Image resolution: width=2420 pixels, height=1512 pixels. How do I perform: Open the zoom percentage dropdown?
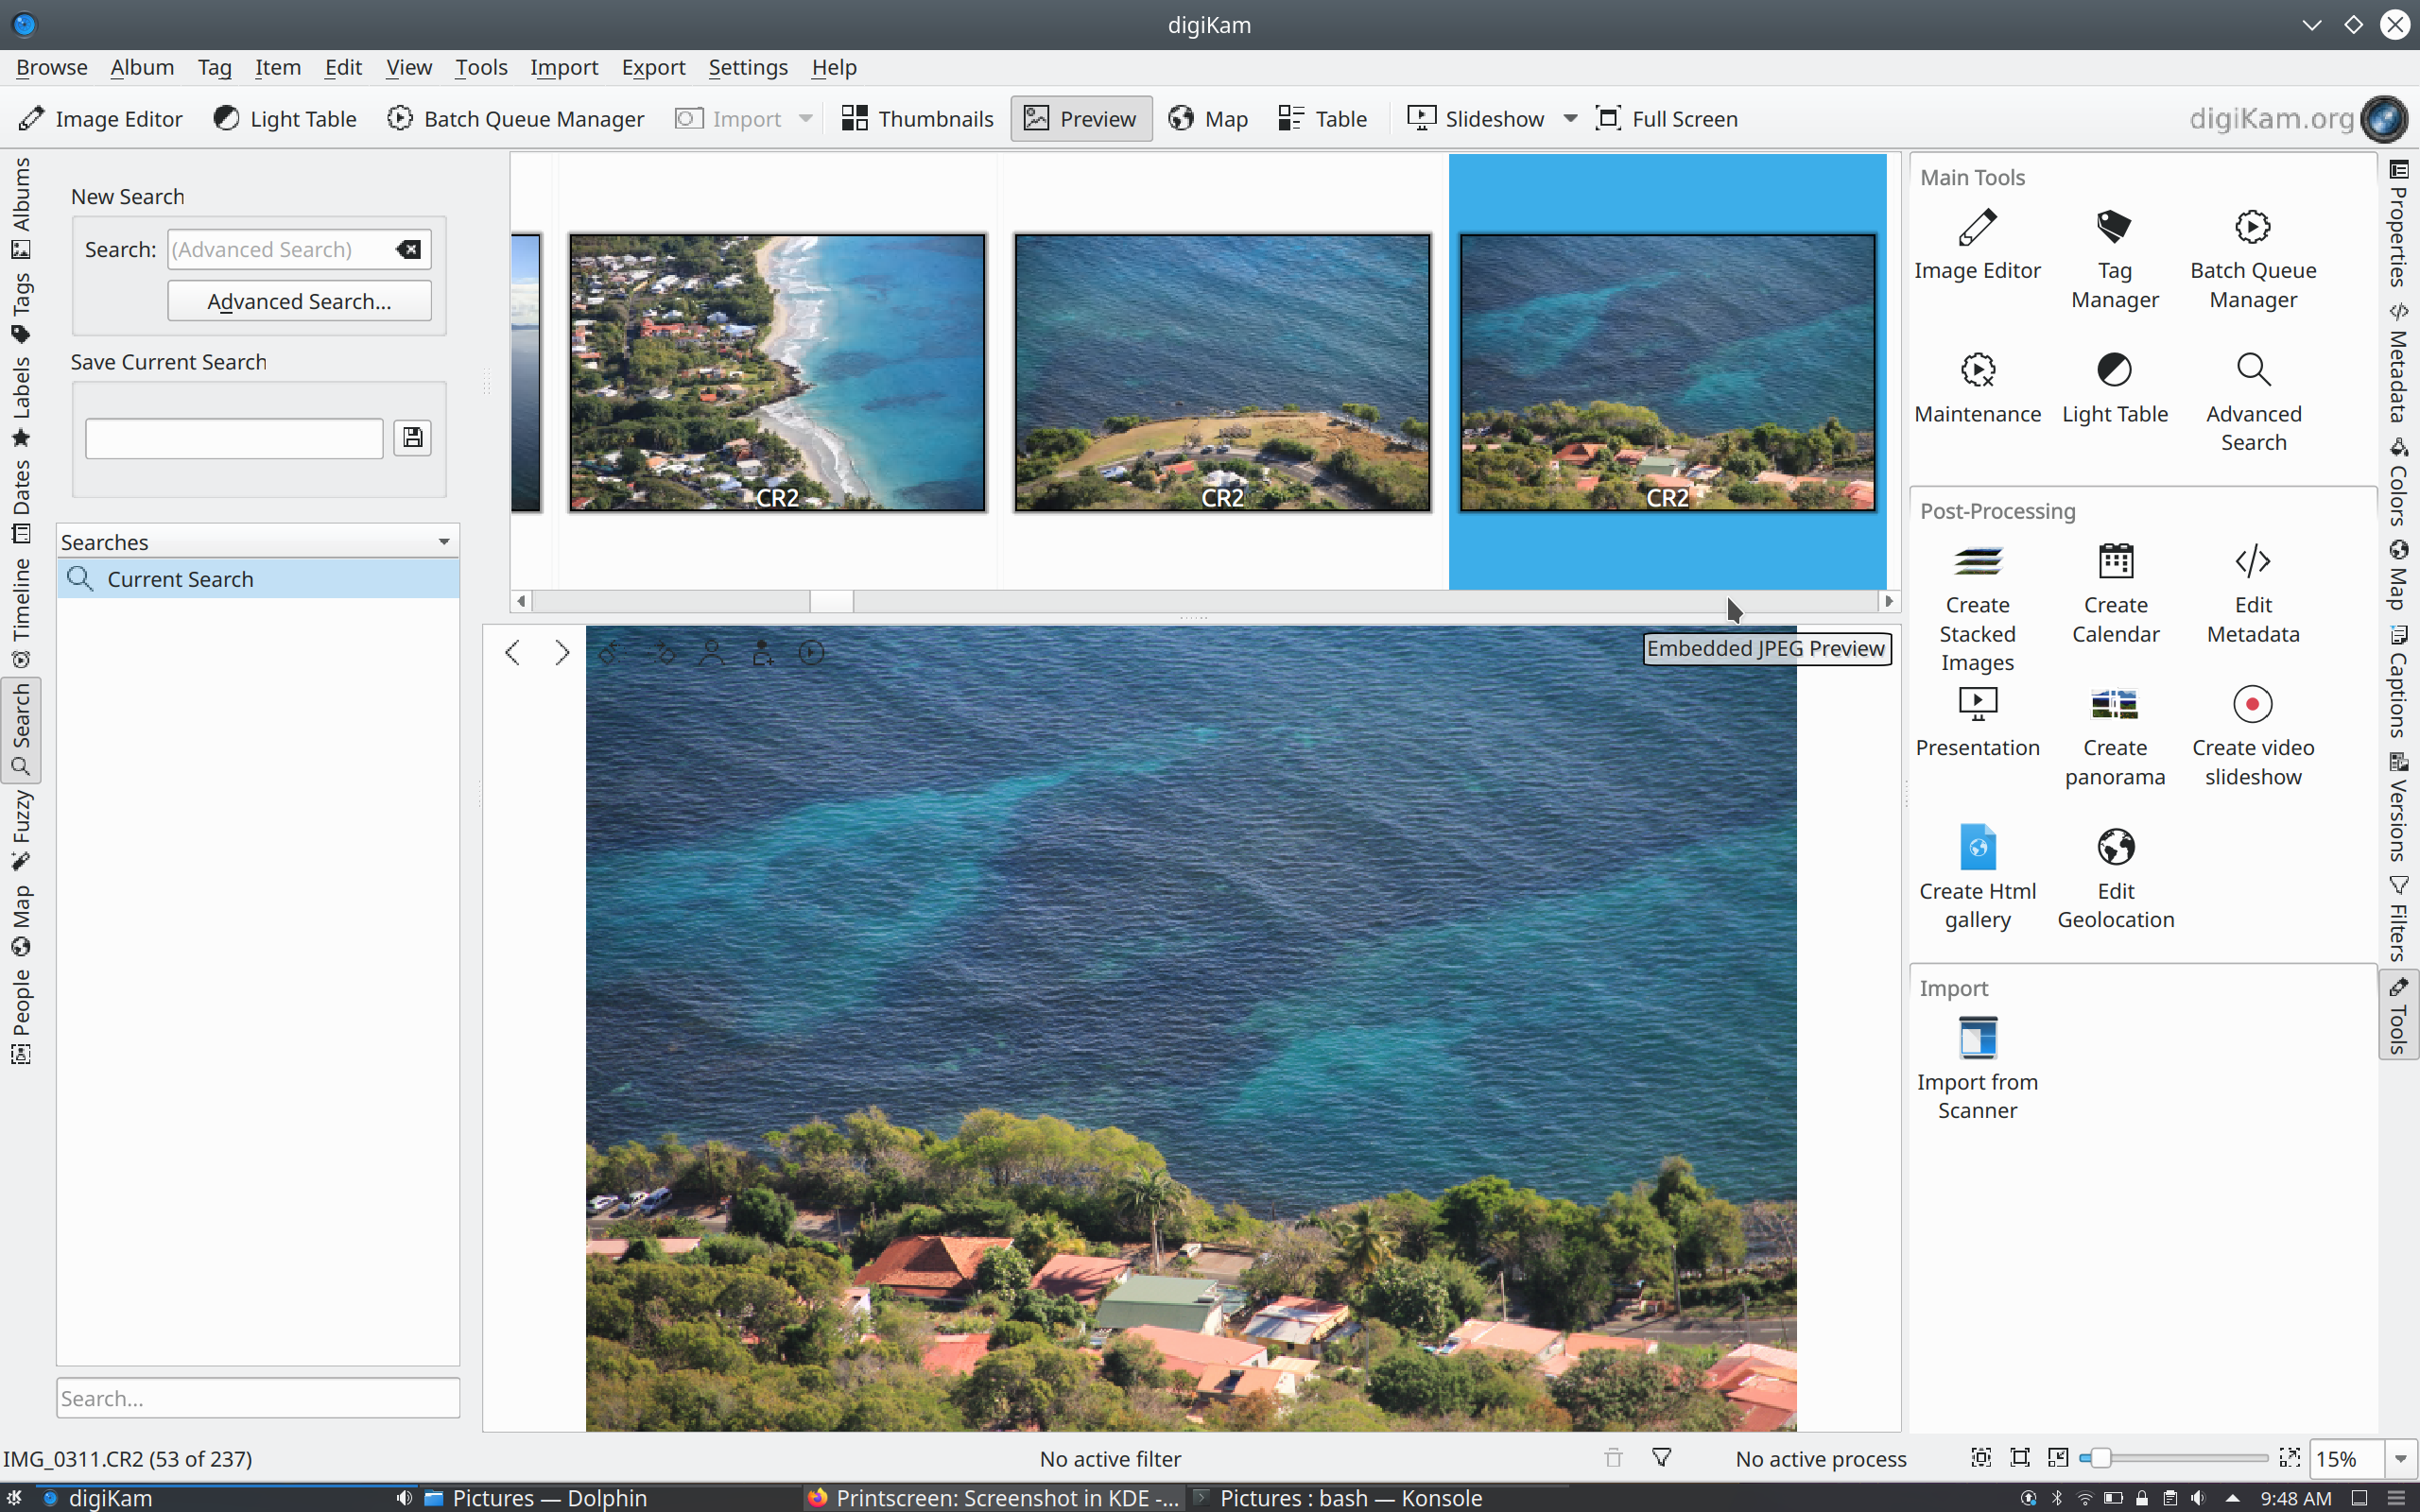pos(2400,1458)
